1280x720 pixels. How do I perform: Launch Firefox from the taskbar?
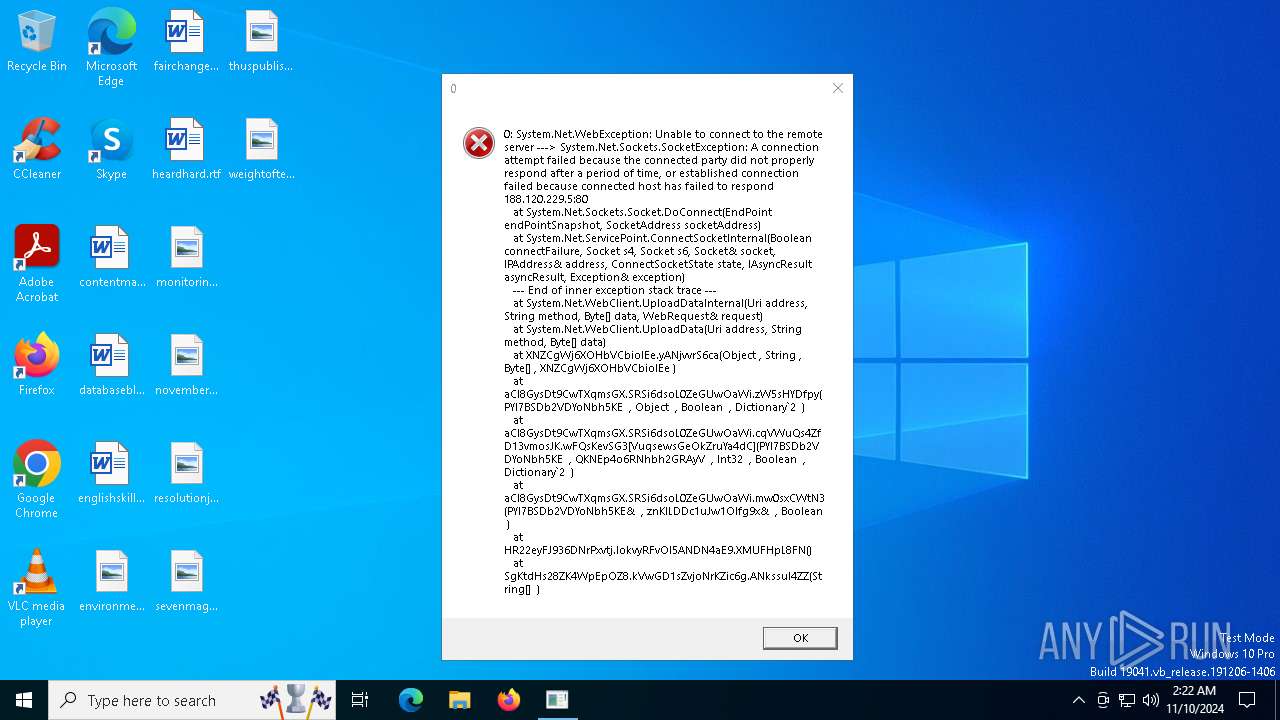coord(509,700)
